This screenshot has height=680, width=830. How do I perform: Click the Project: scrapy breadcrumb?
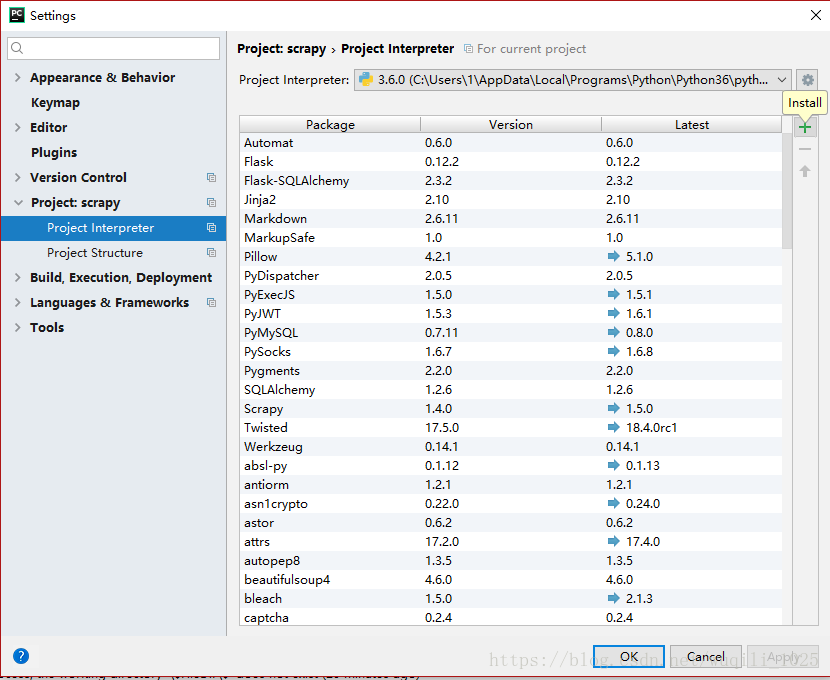click(x=281, y=49)
